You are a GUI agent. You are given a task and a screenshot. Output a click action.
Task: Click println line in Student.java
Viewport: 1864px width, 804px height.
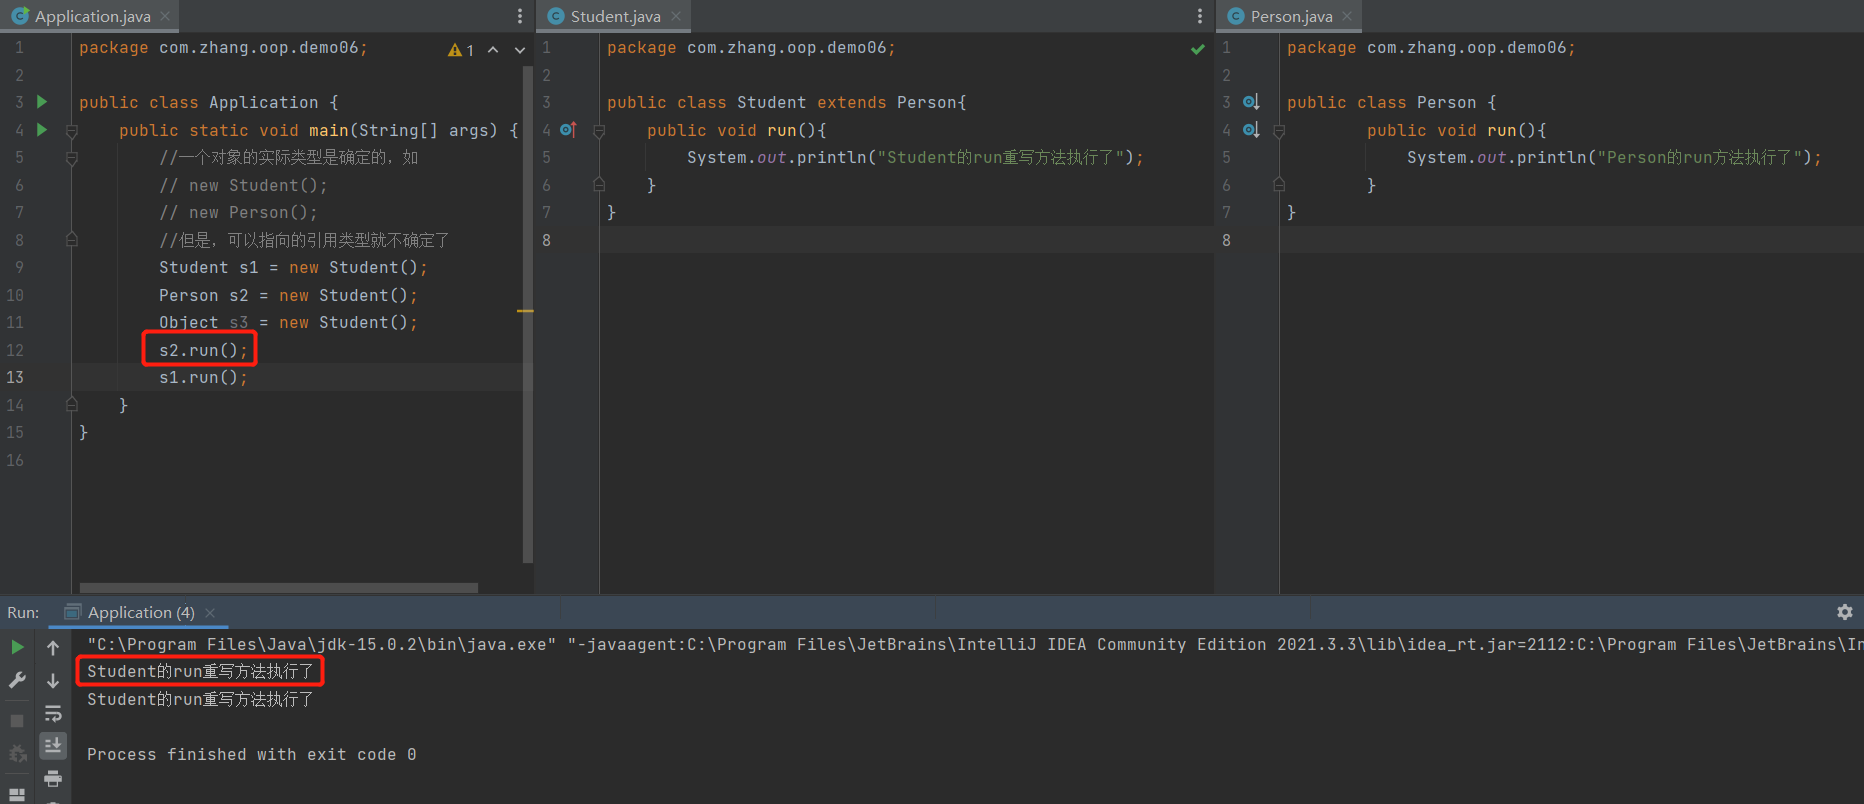915,158
